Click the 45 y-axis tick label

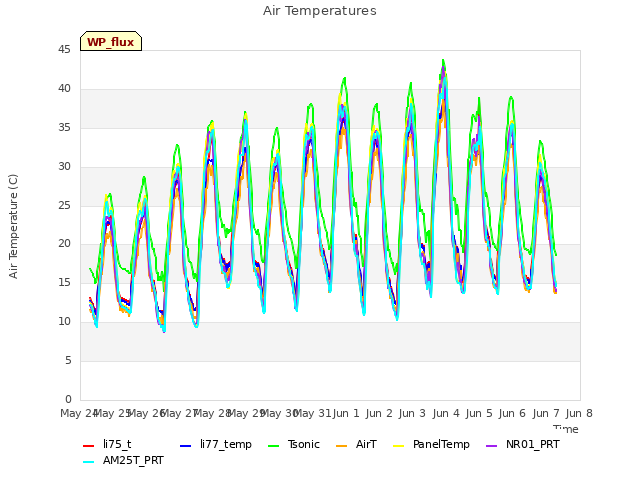tap(64, 50)
